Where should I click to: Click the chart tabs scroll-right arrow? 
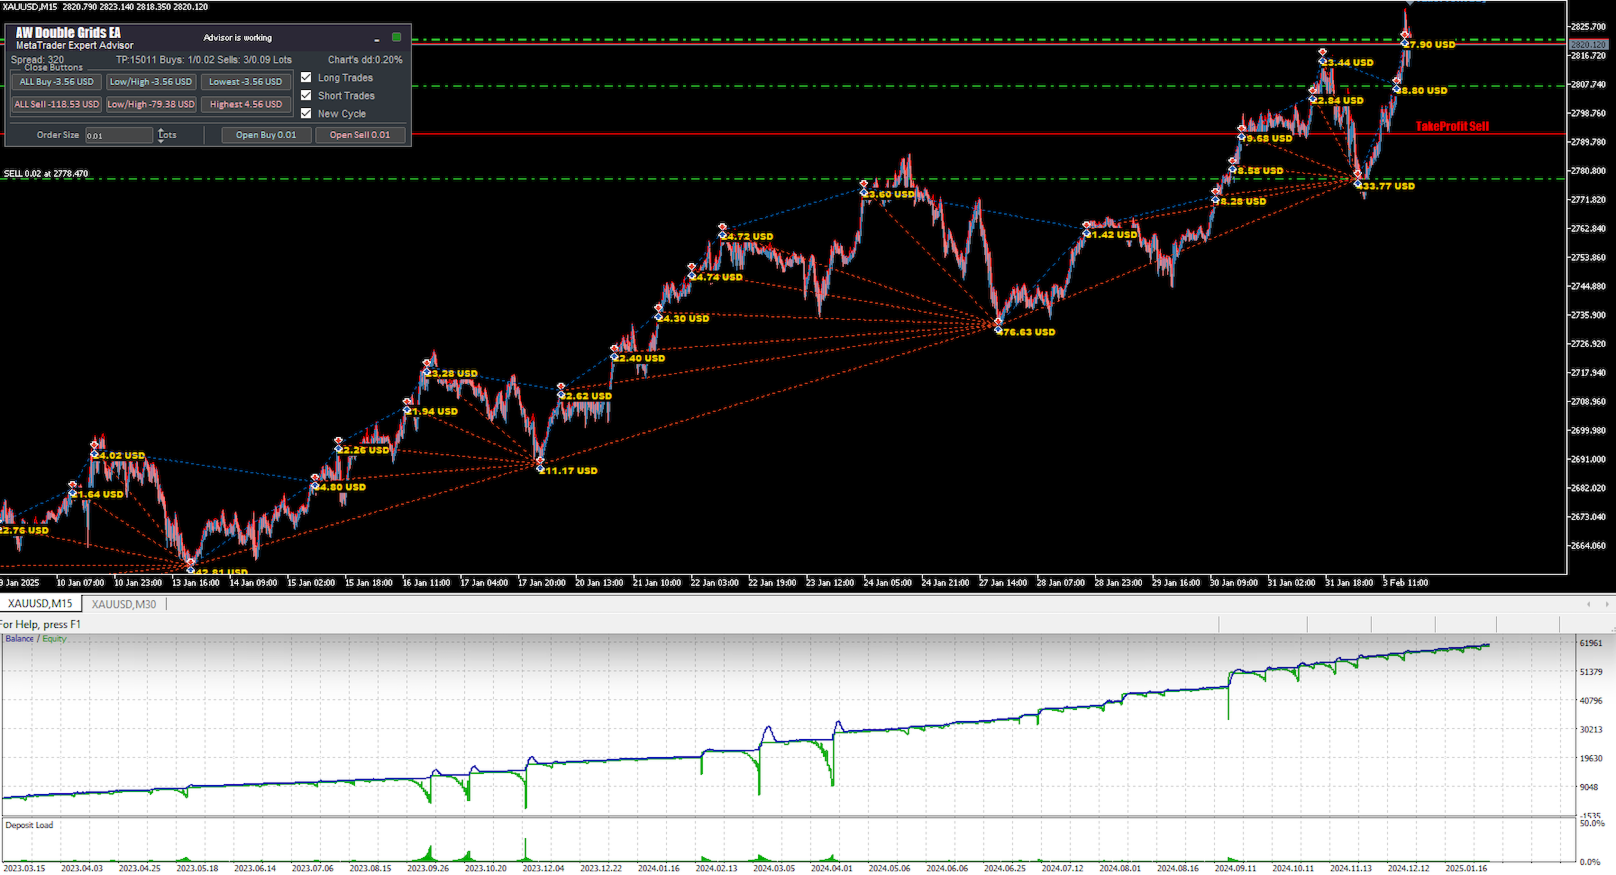(x=1606, y=604)
